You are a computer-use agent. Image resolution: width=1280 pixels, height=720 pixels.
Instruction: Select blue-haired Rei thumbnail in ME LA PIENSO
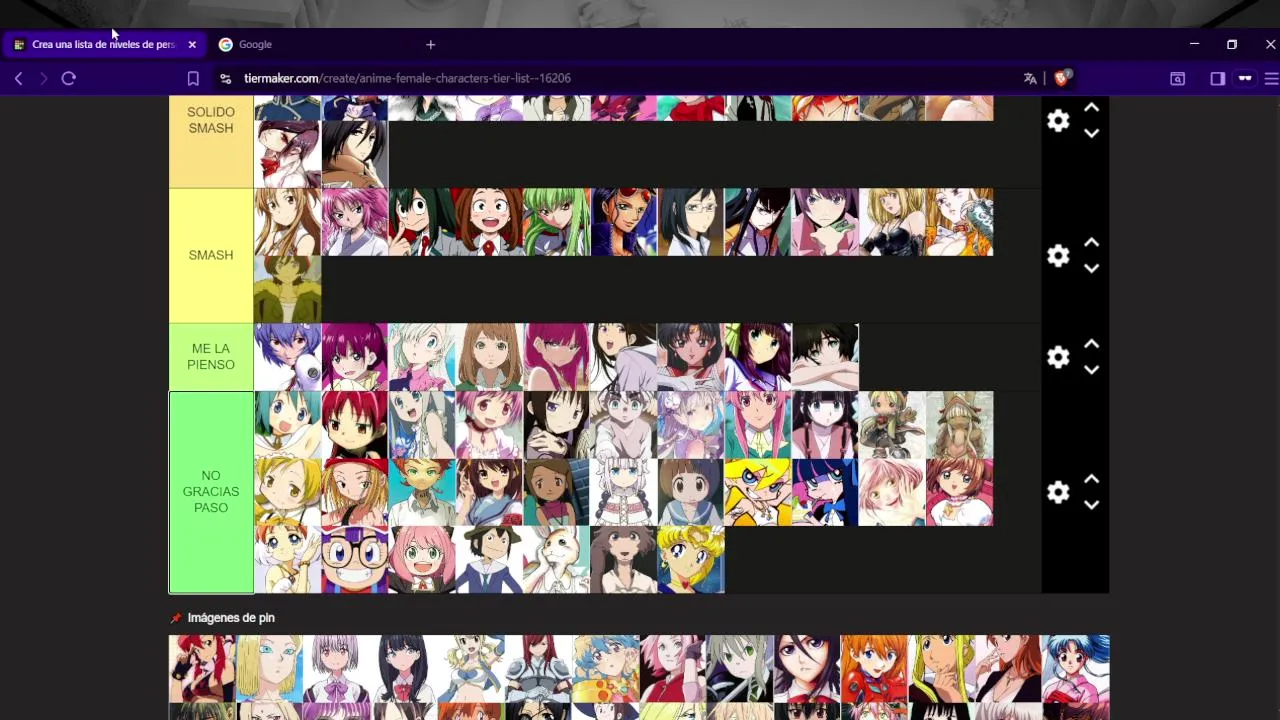(287, 357)
